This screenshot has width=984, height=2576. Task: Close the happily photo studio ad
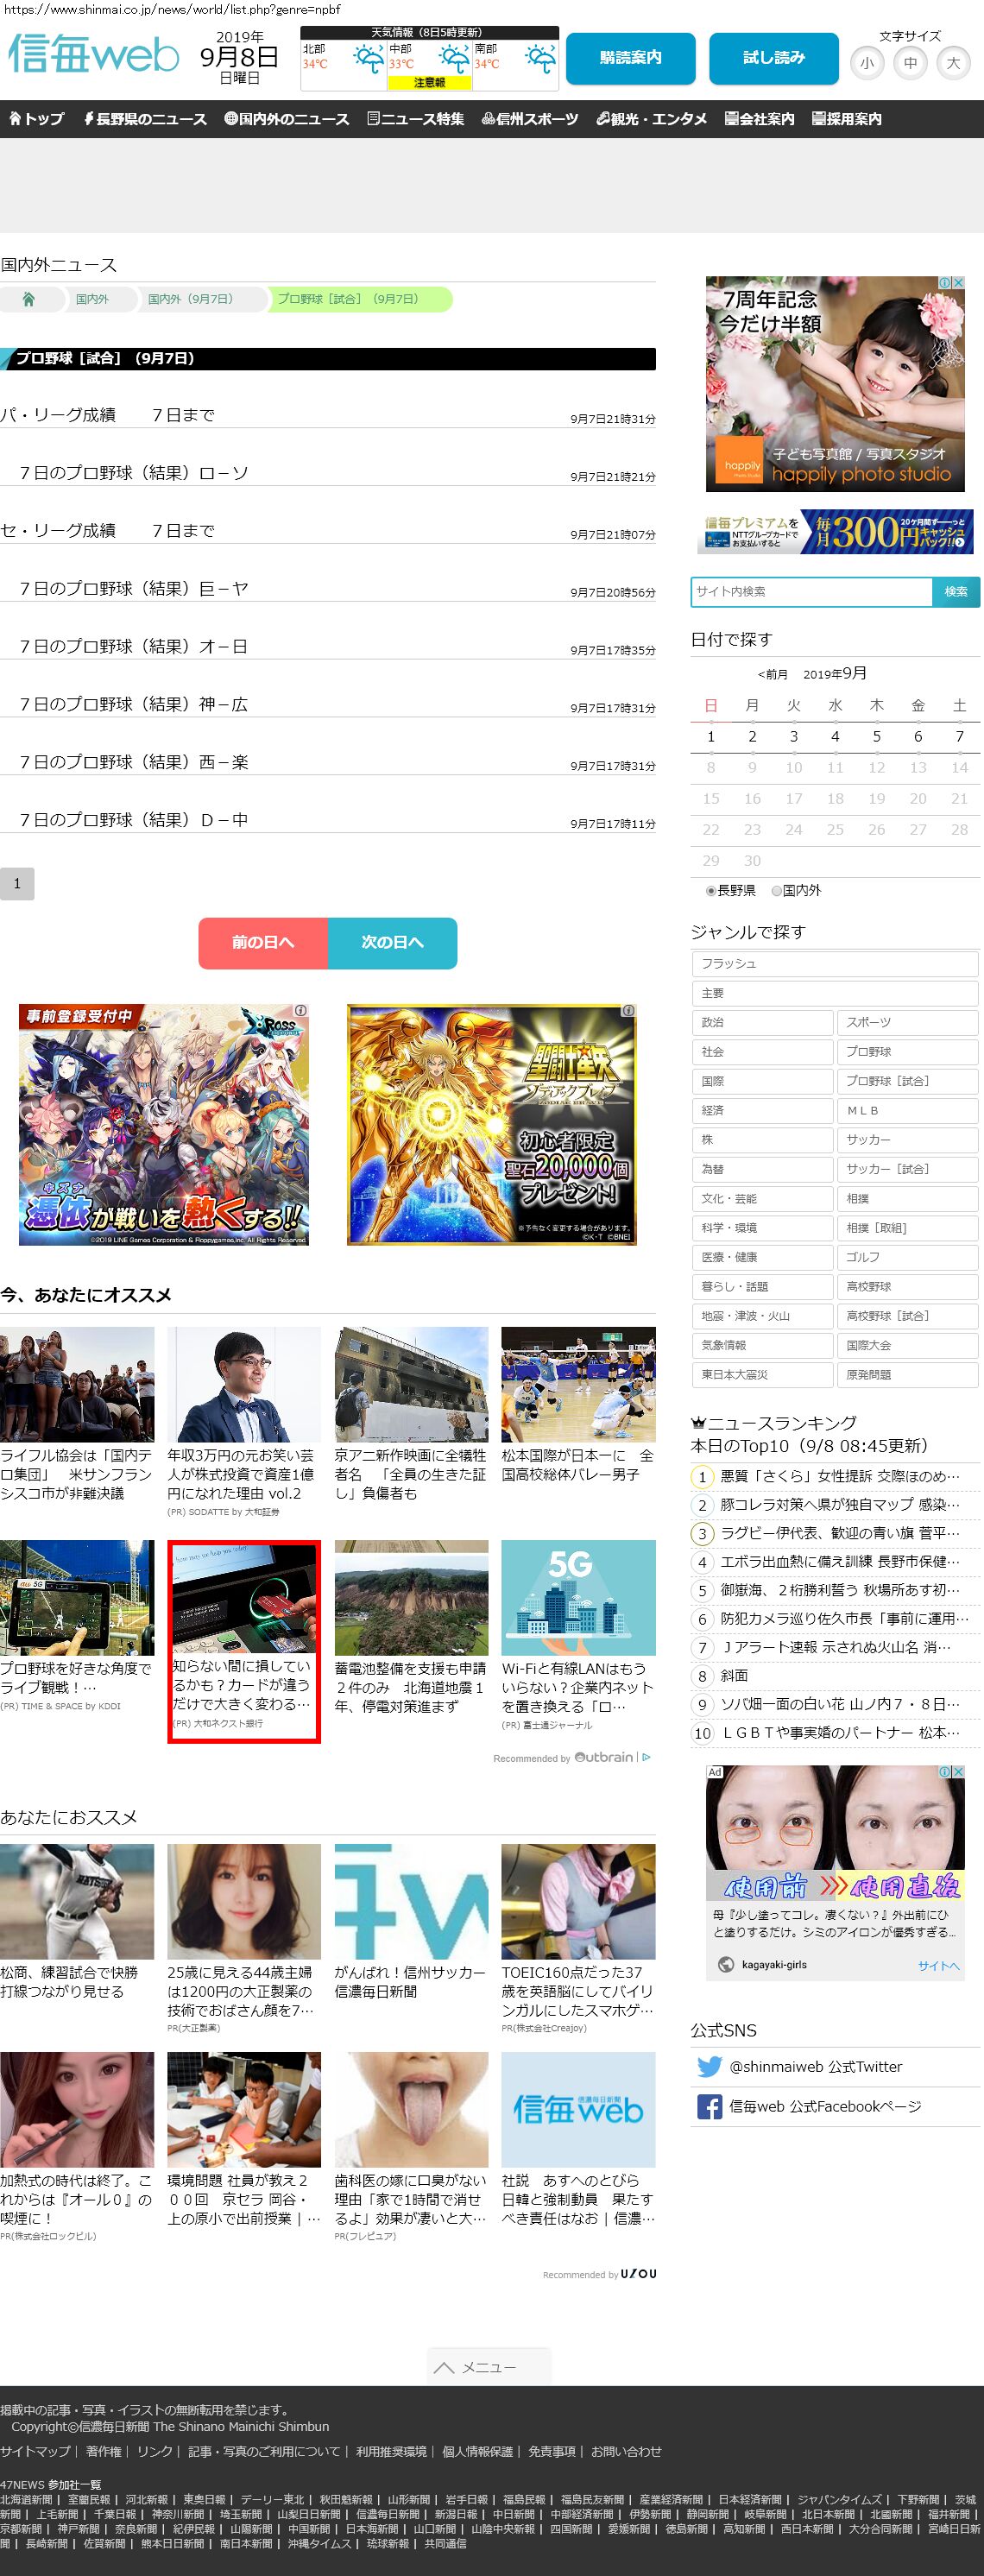[x=957, y=284]
